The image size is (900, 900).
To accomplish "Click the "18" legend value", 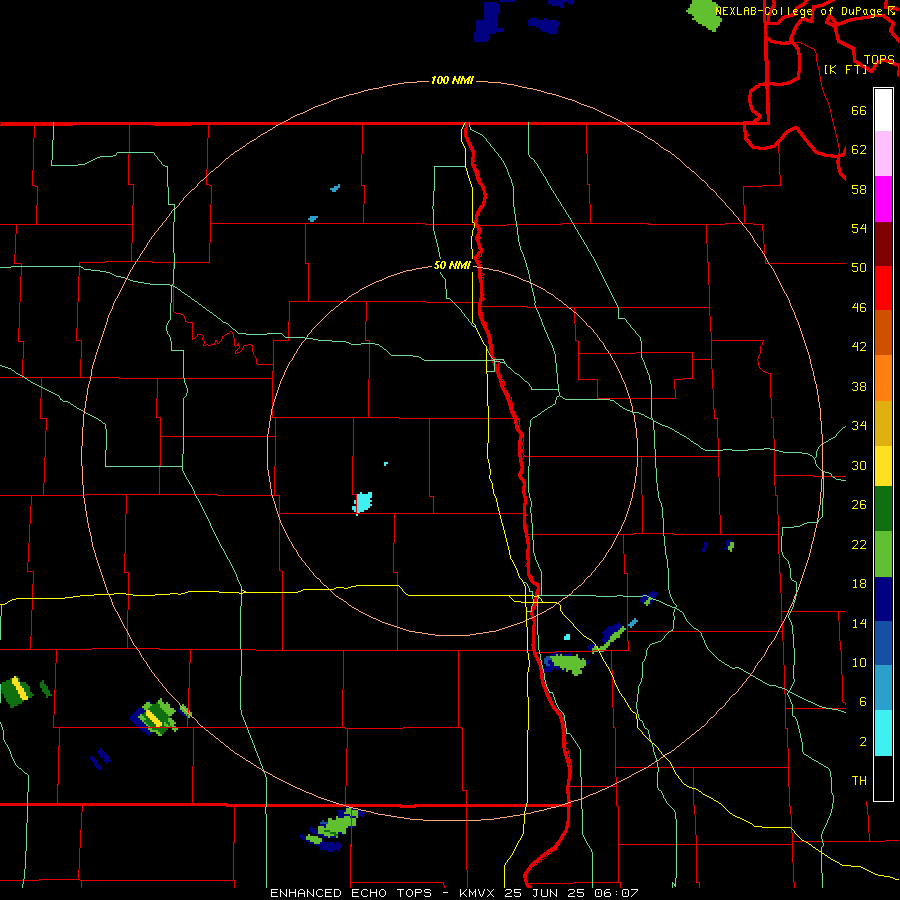I will point(859,584).
